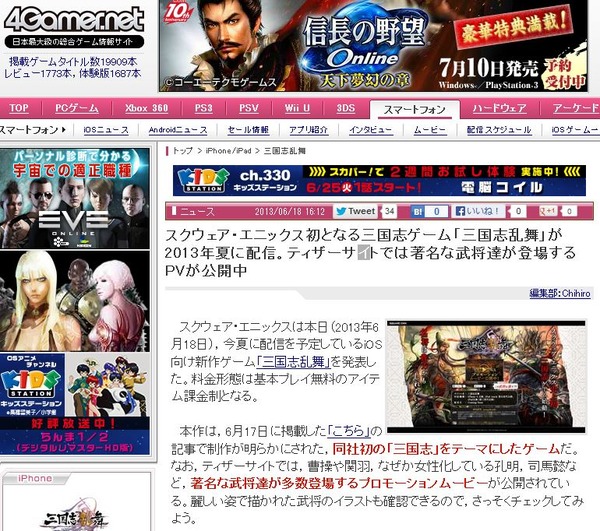Click the Hatena B! bookmark icon
The image size is (600, 531).
pyautogui.click(x=417, y=212)
